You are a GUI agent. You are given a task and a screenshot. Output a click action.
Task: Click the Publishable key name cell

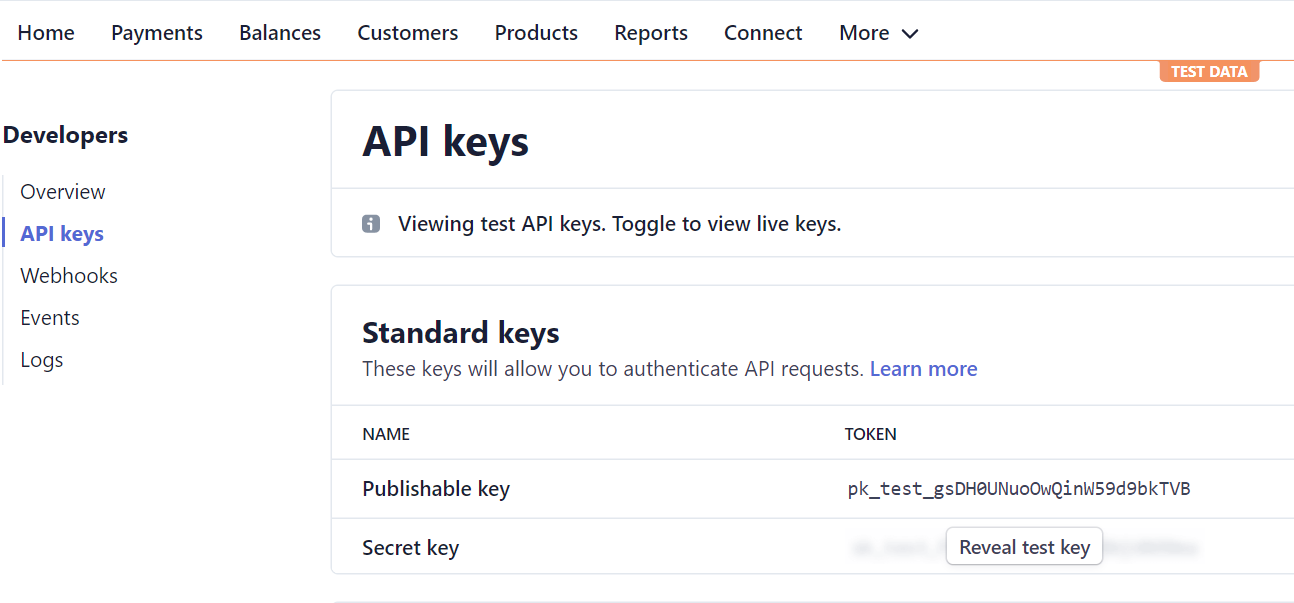[436, 489]
